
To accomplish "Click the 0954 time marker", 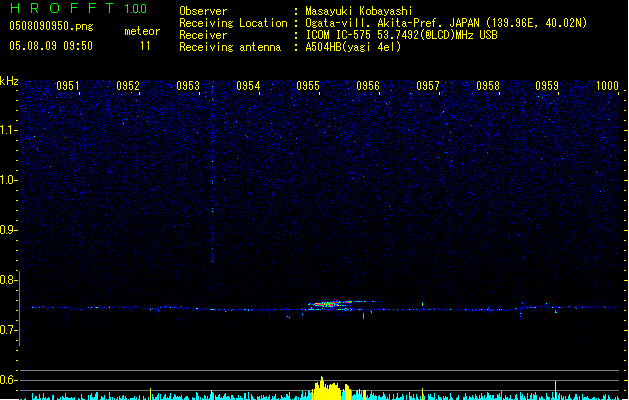I will pos(248,86).
